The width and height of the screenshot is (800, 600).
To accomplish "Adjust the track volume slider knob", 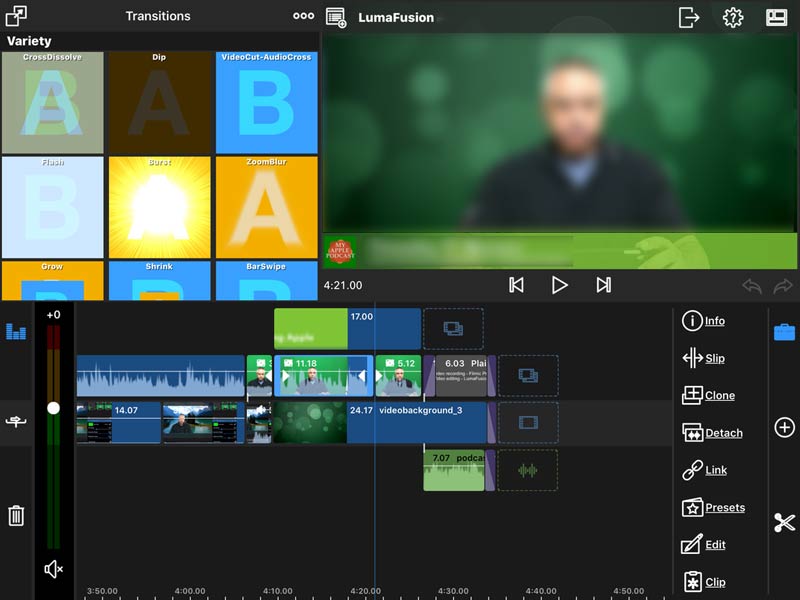I will (x=53, y=408).
